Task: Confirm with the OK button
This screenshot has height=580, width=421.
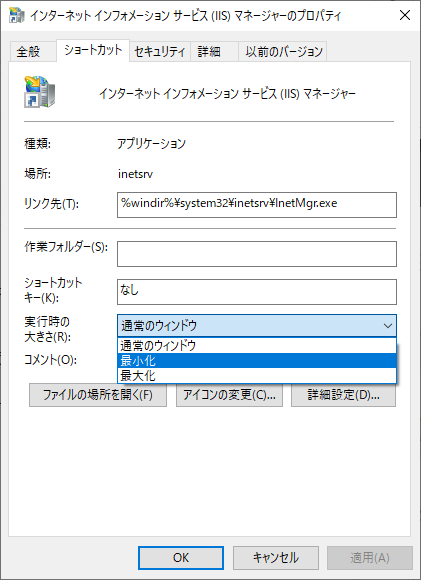Action: pyautogui.click(x=181, y=558)
